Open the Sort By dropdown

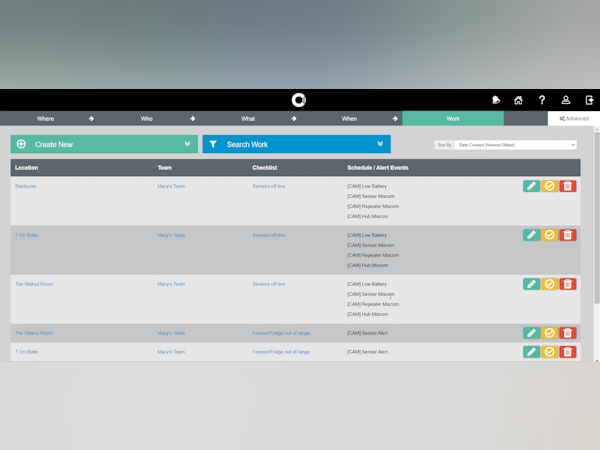(x=515, y=145)
